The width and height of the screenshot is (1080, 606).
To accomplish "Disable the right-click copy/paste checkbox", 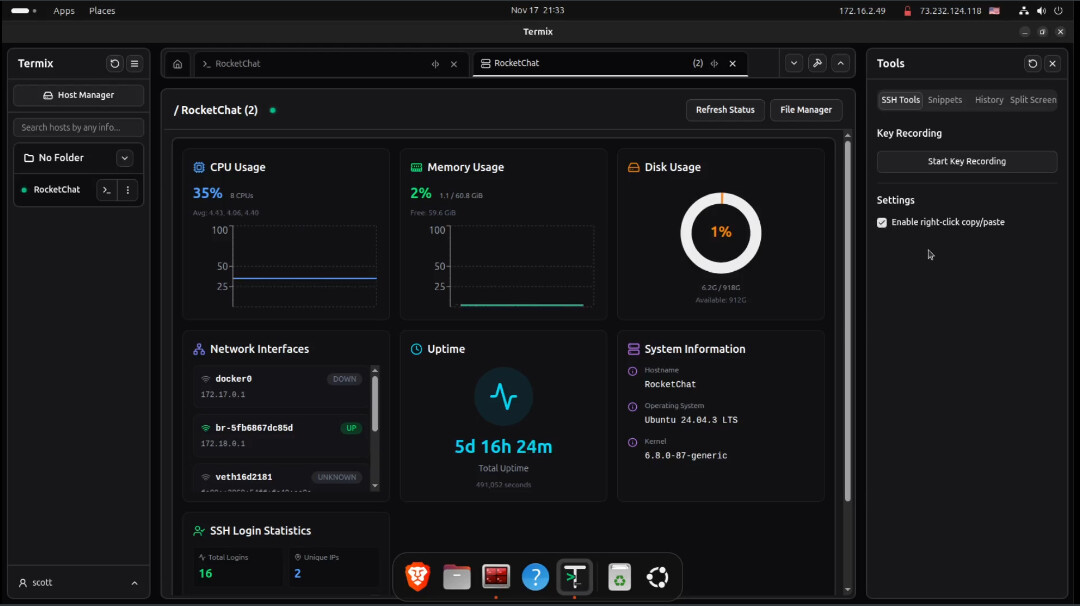I will 882,223.
